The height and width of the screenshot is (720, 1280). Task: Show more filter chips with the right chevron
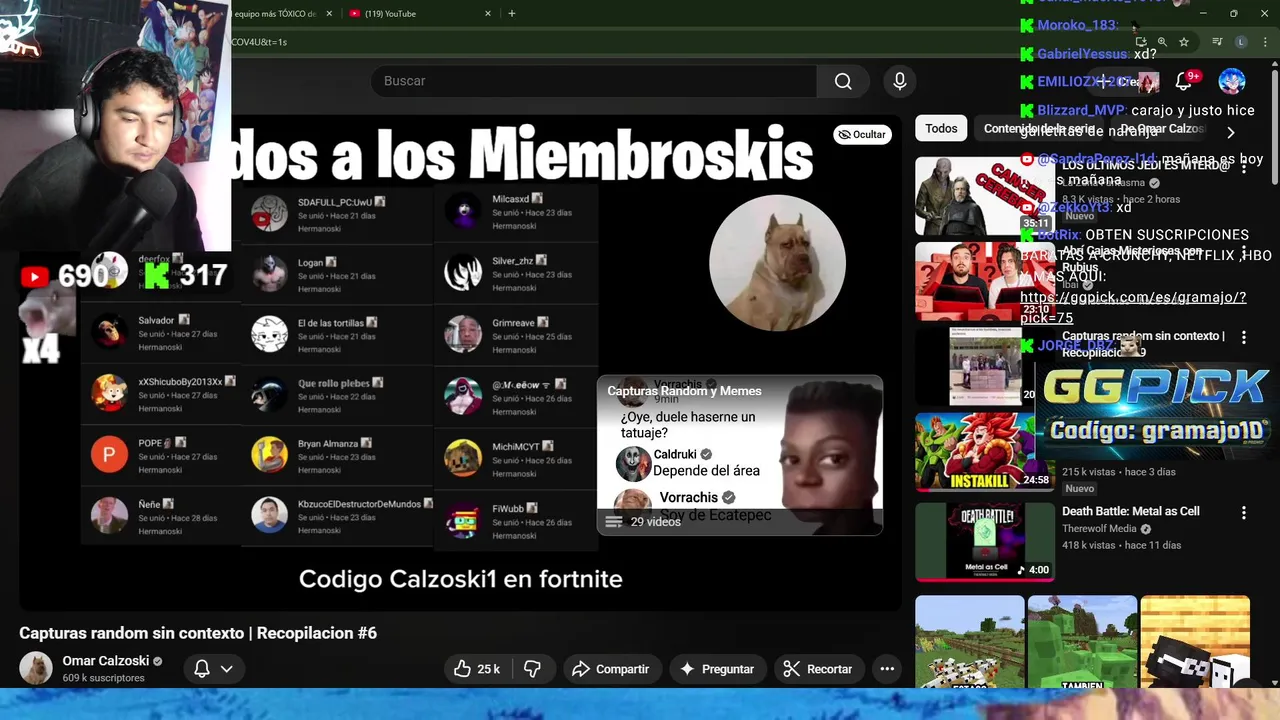(1230, 131)
